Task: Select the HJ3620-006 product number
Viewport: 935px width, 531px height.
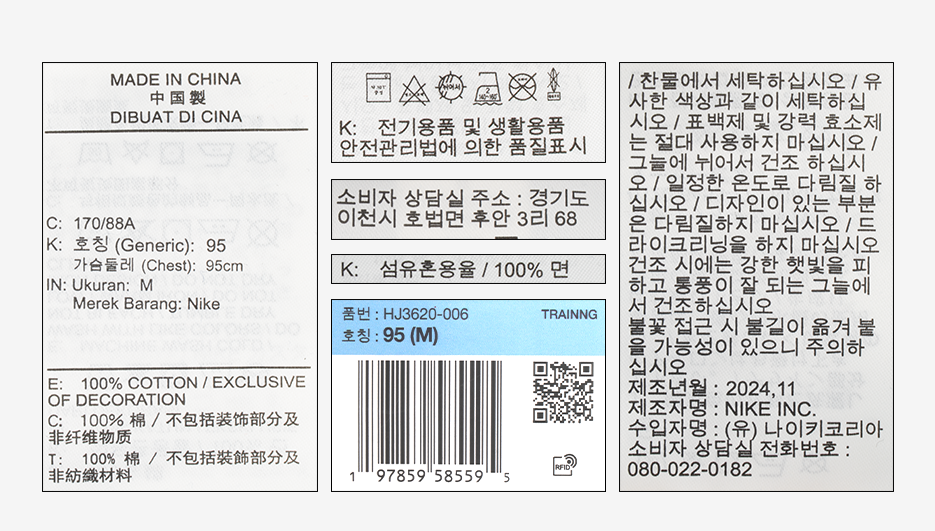Action: click(x=425, y=314)
